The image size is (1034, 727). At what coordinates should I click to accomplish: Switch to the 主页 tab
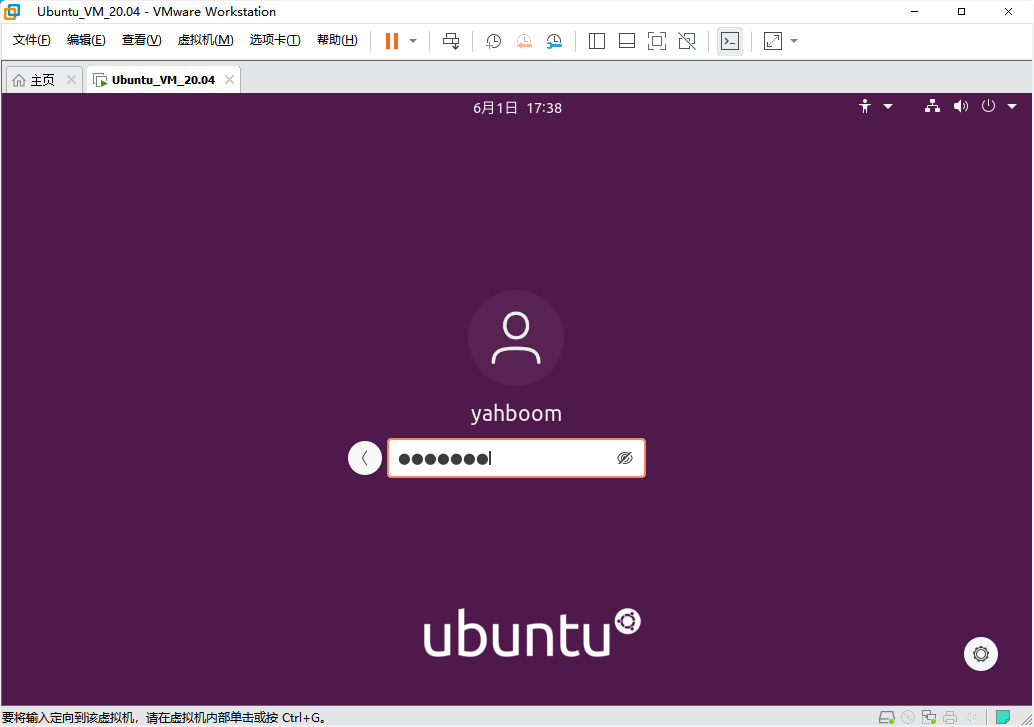[44, 80]
